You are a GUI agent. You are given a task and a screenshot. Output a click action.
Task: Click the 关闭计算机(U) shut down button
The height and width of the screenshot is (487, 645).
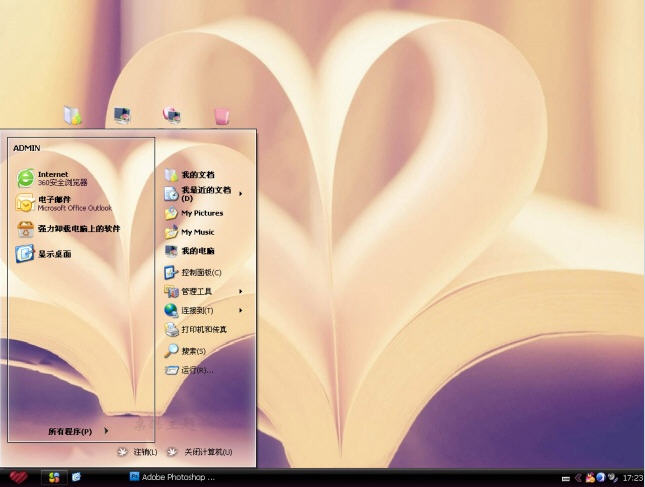coord(204,452)
